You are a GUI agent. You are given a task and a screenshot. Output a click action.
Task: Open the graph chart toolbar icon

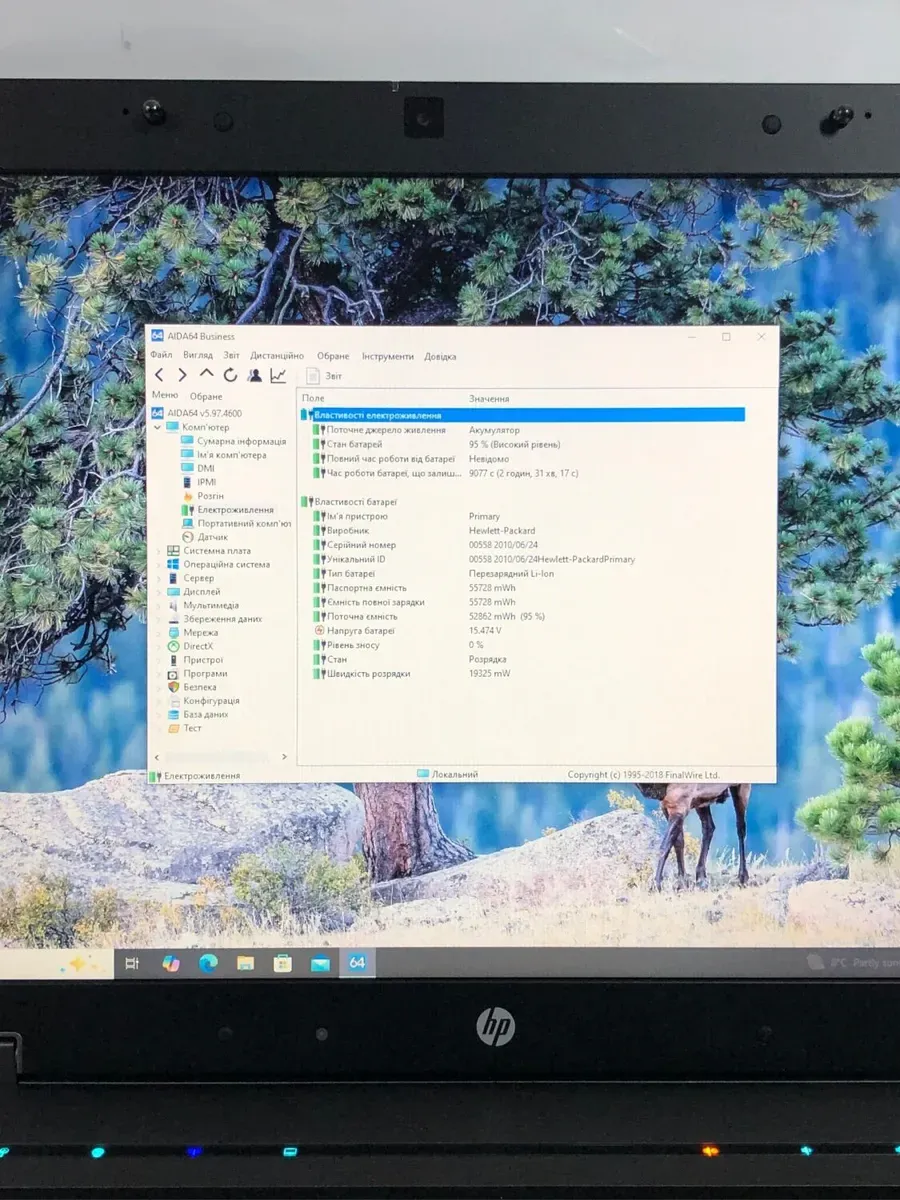click(x=278, y=375)
